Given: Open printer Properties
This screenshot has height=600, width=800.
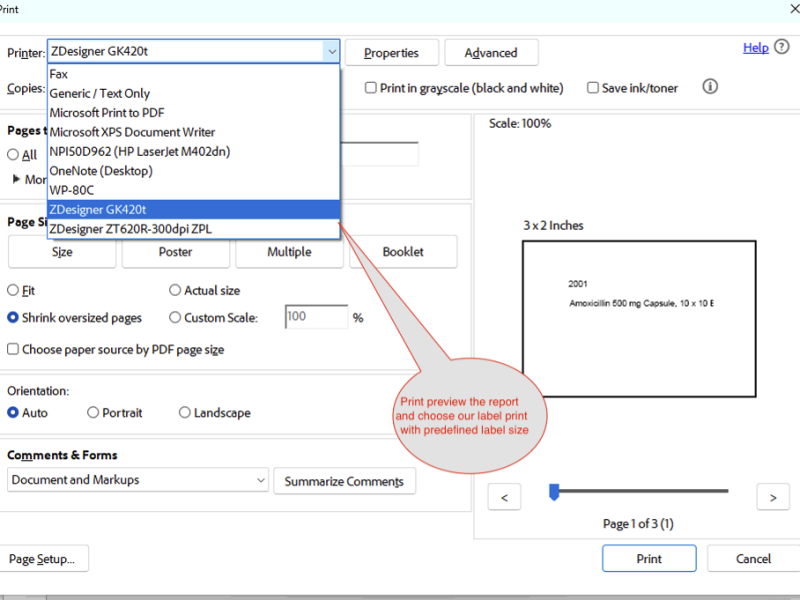Looking at the screenshot, I should [x=391, y=53].
